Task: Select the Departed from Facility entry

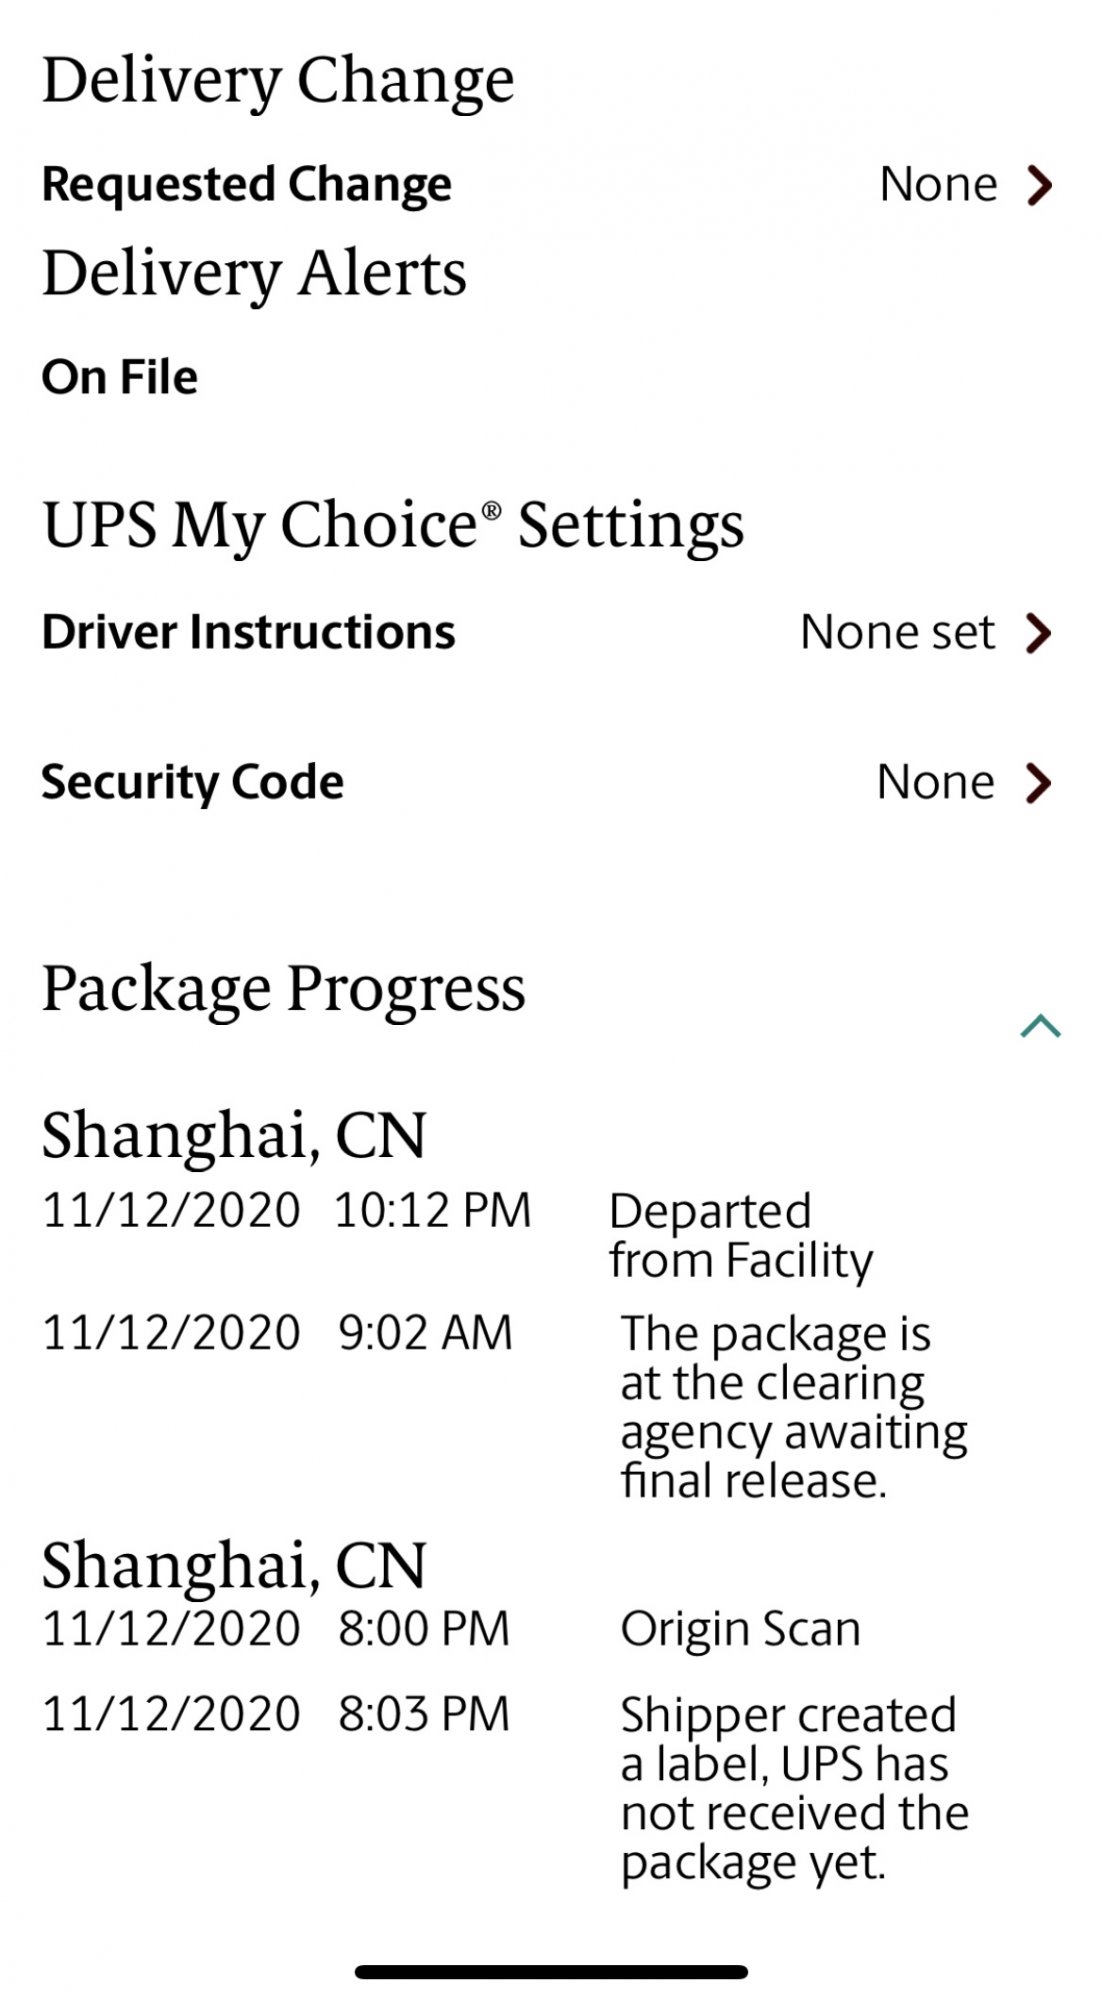Action: 740,1235
